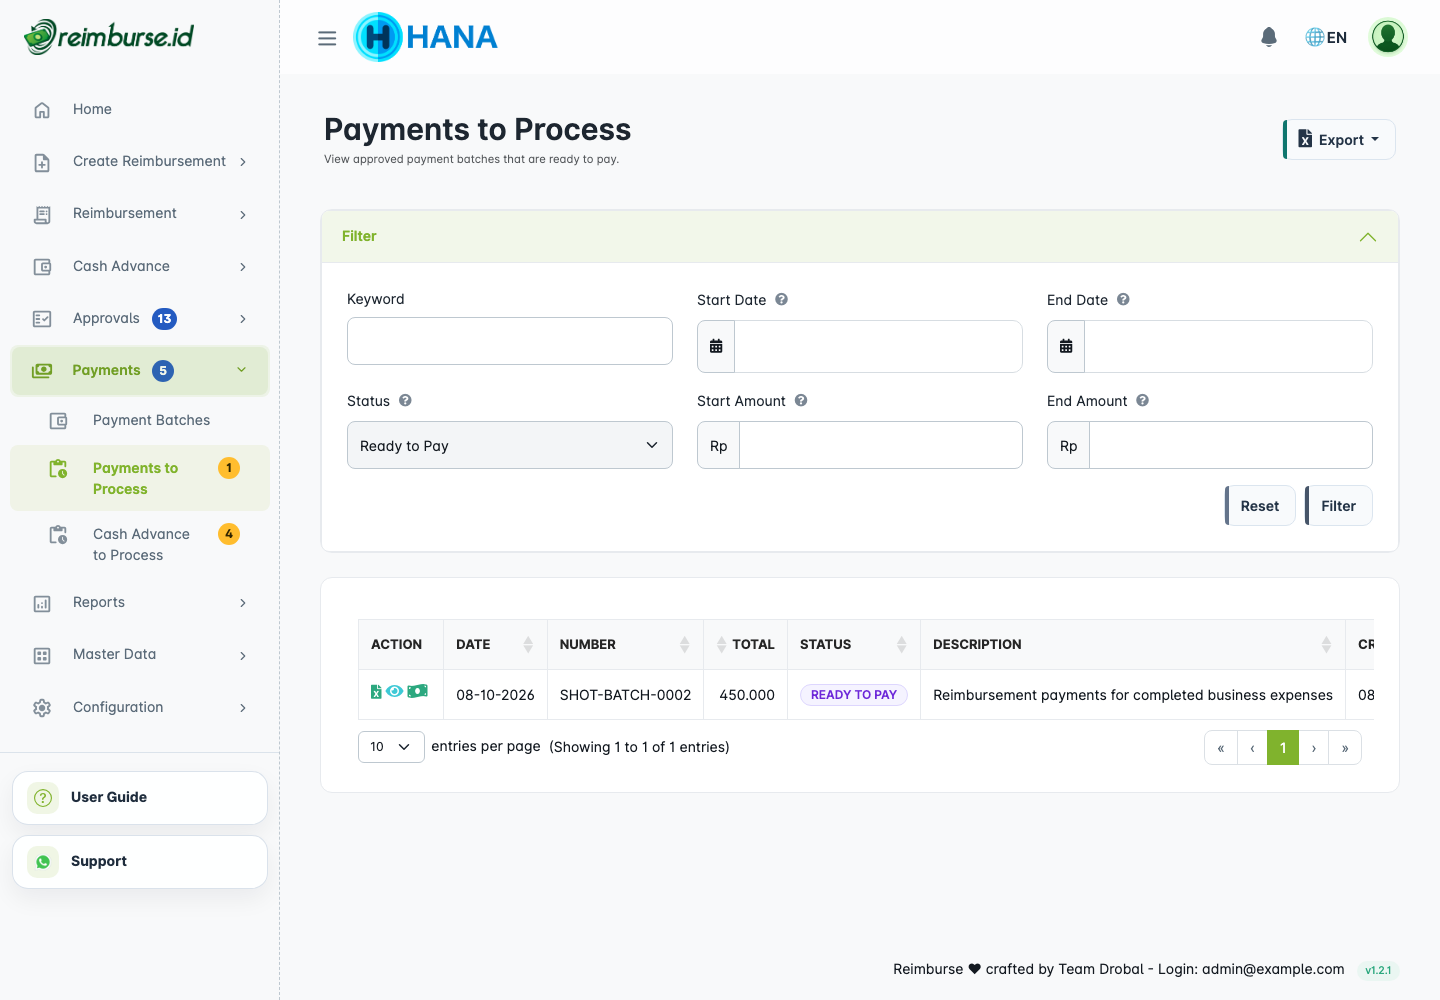Collapse the Filter panel chevron
Viewport: 1440px width, 1000px height.
click(1368, 237)
